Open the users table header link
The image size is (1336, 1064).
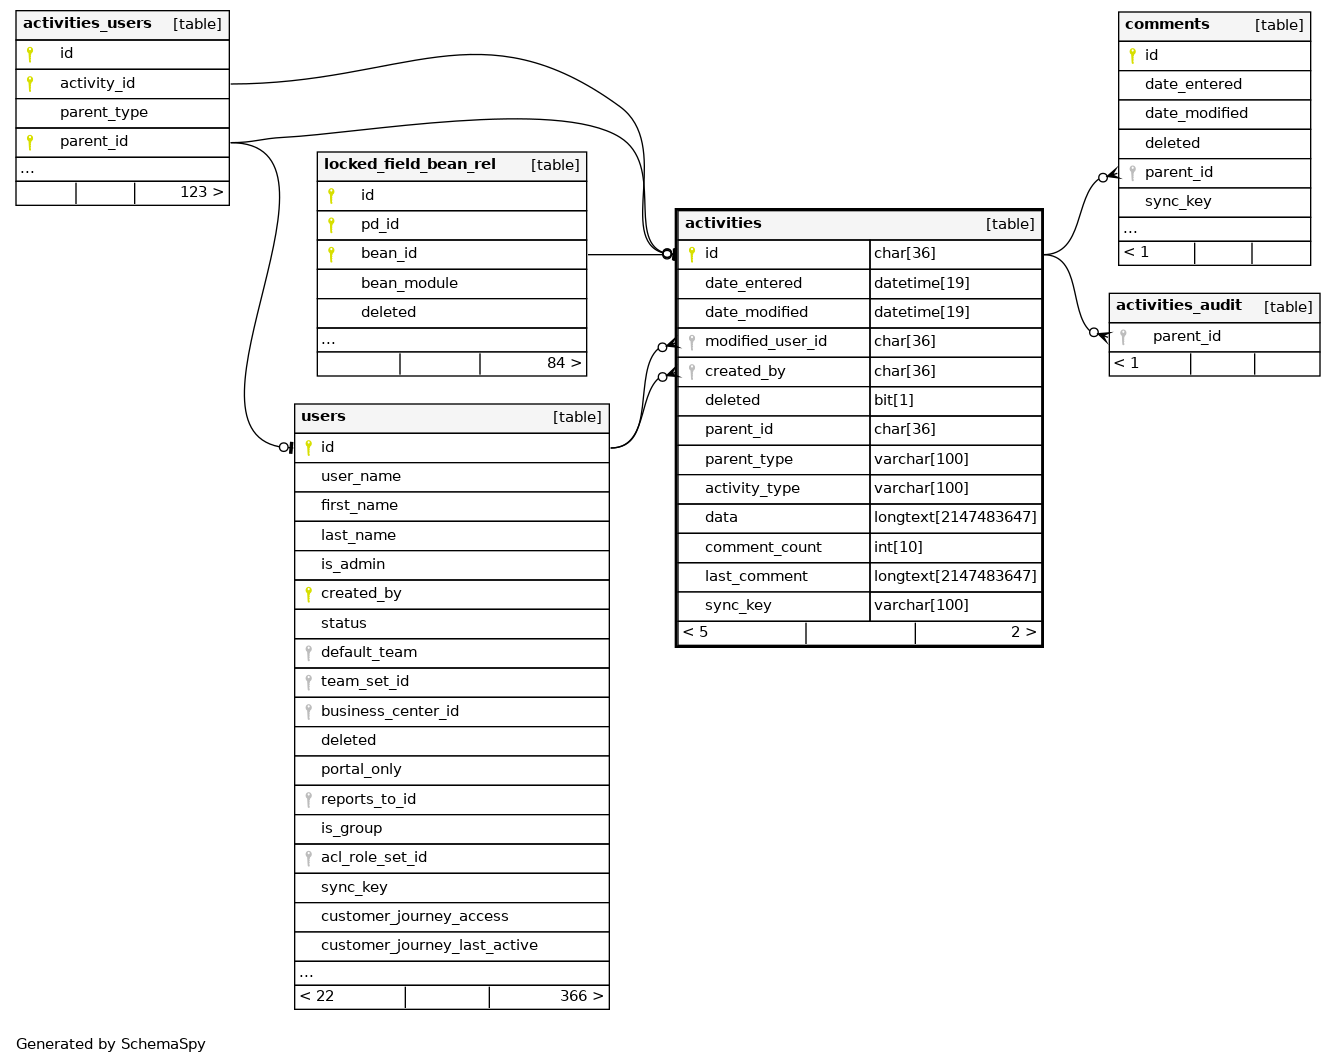[323, 417]
